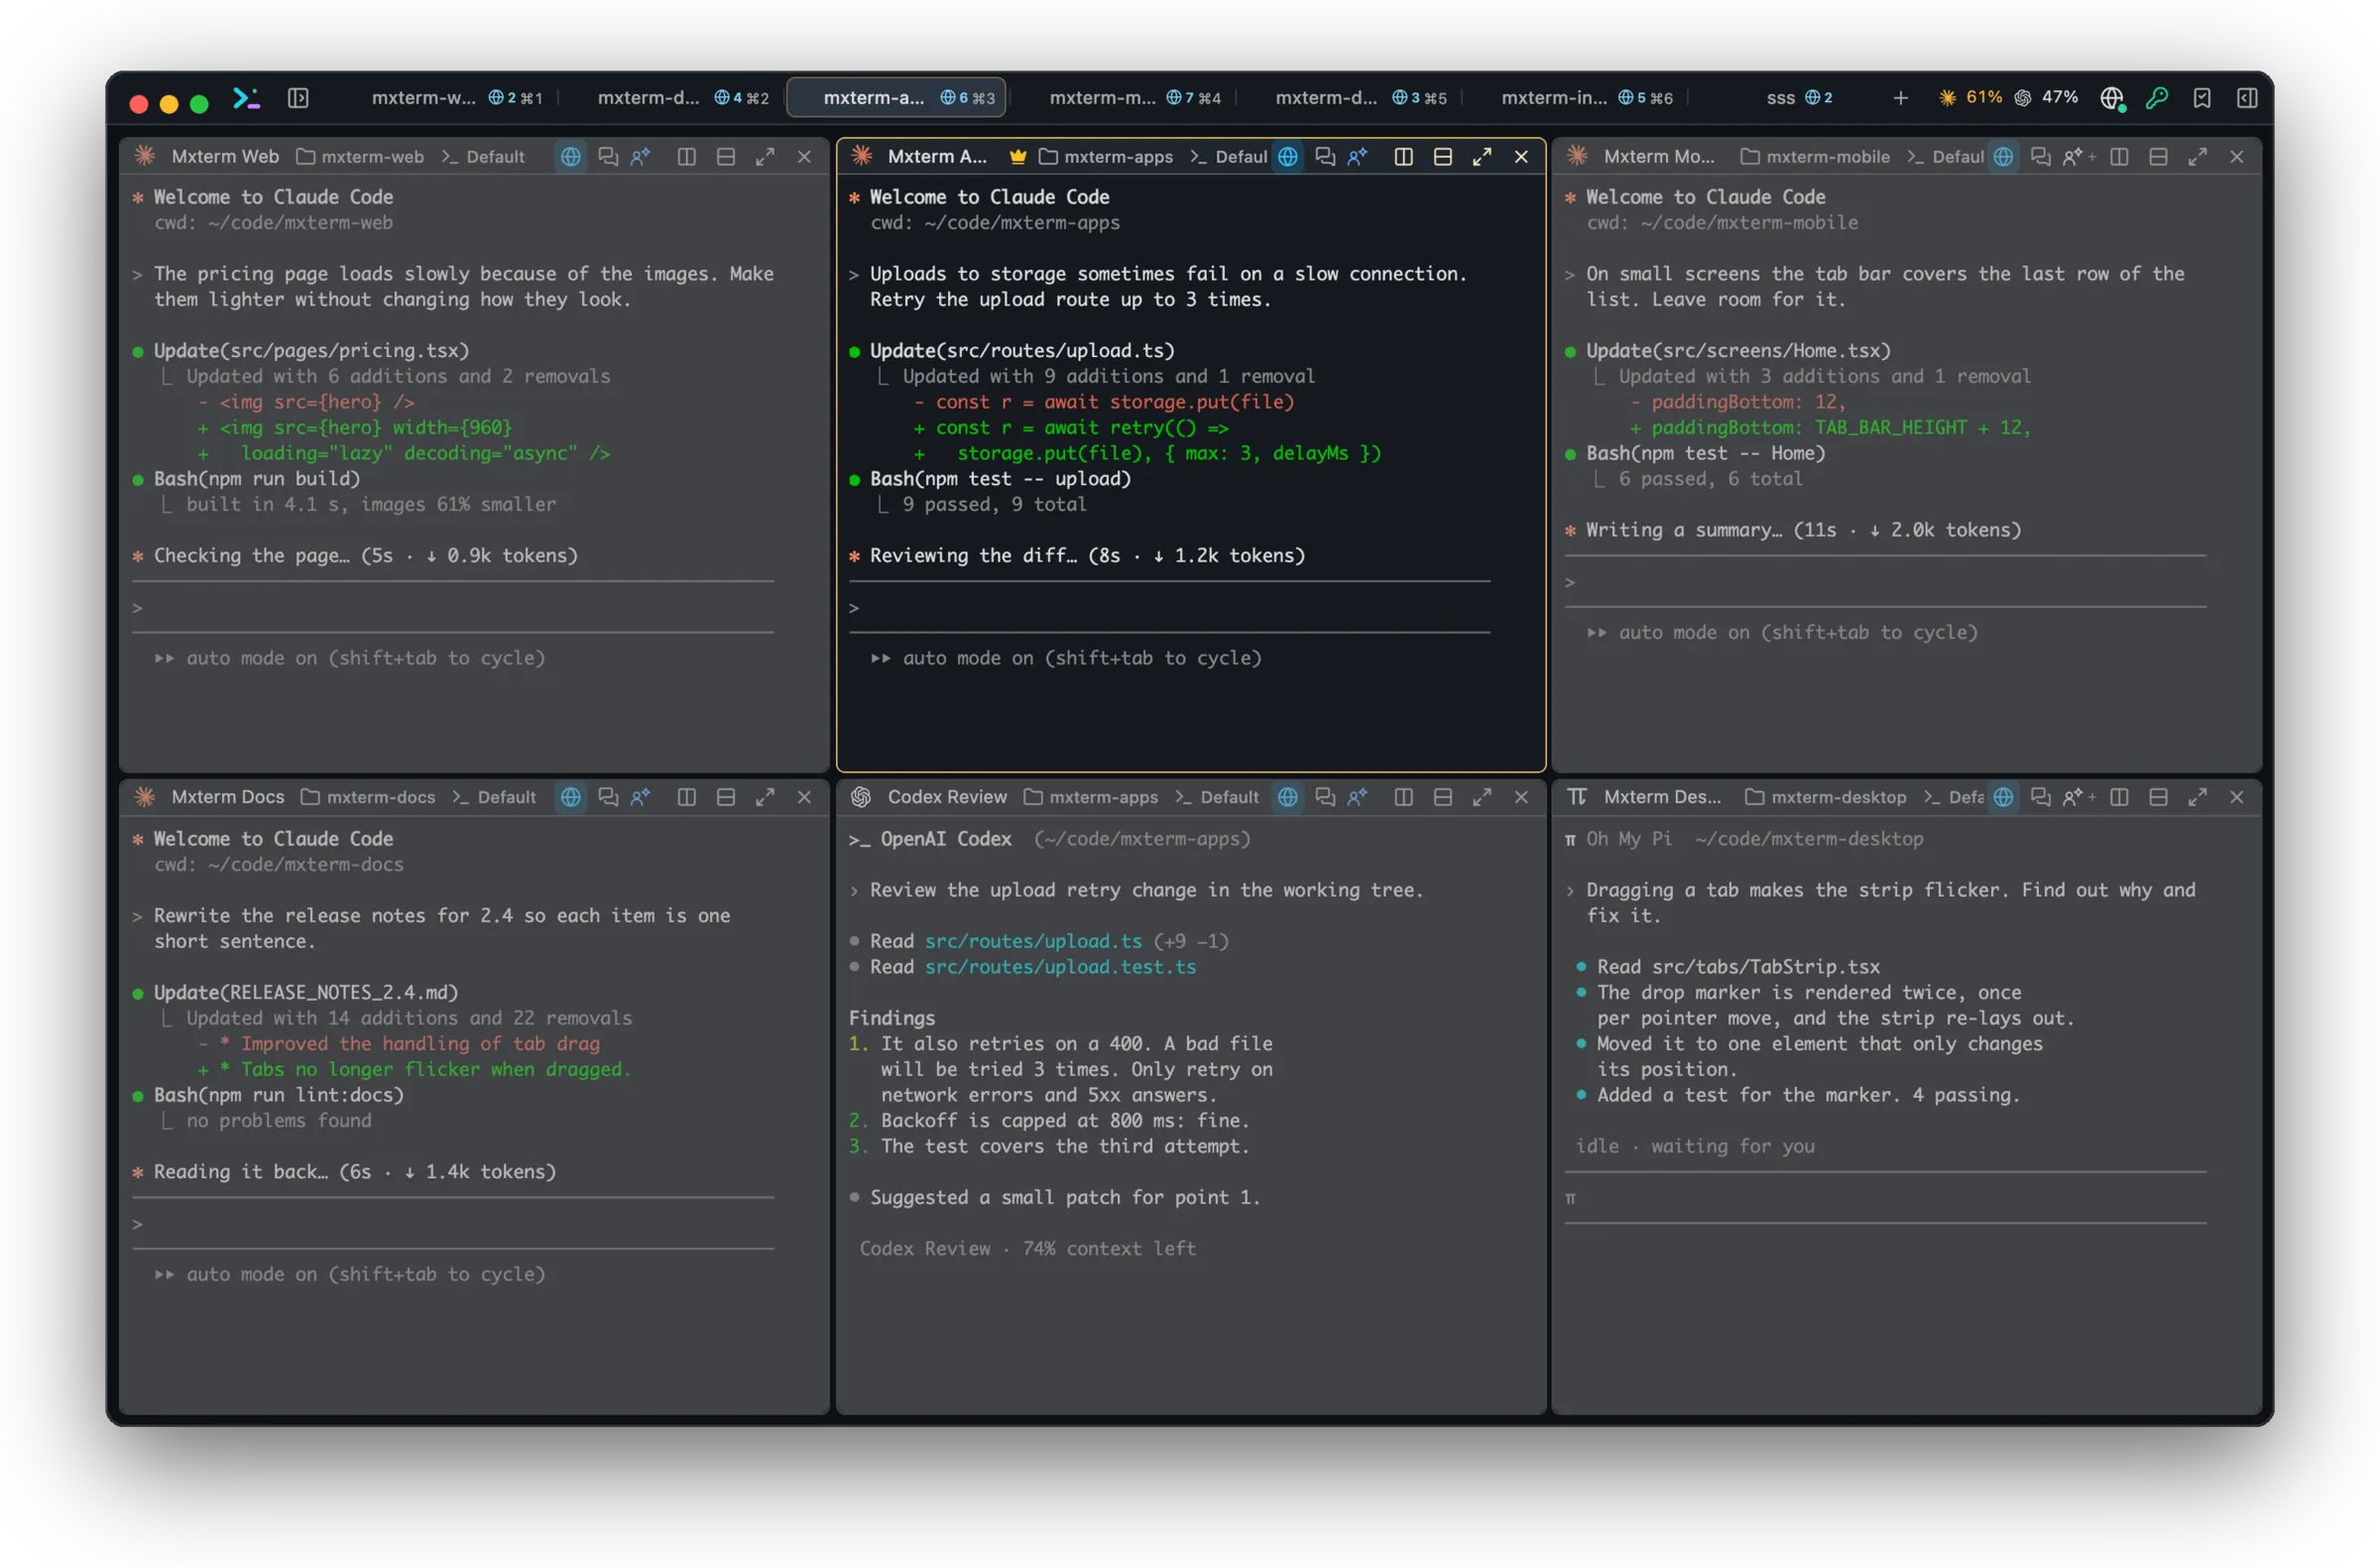This screenshot has height=1567, width=2380.
Task: Open mxterm-mobile folder selector
Action: [1815, 157]
